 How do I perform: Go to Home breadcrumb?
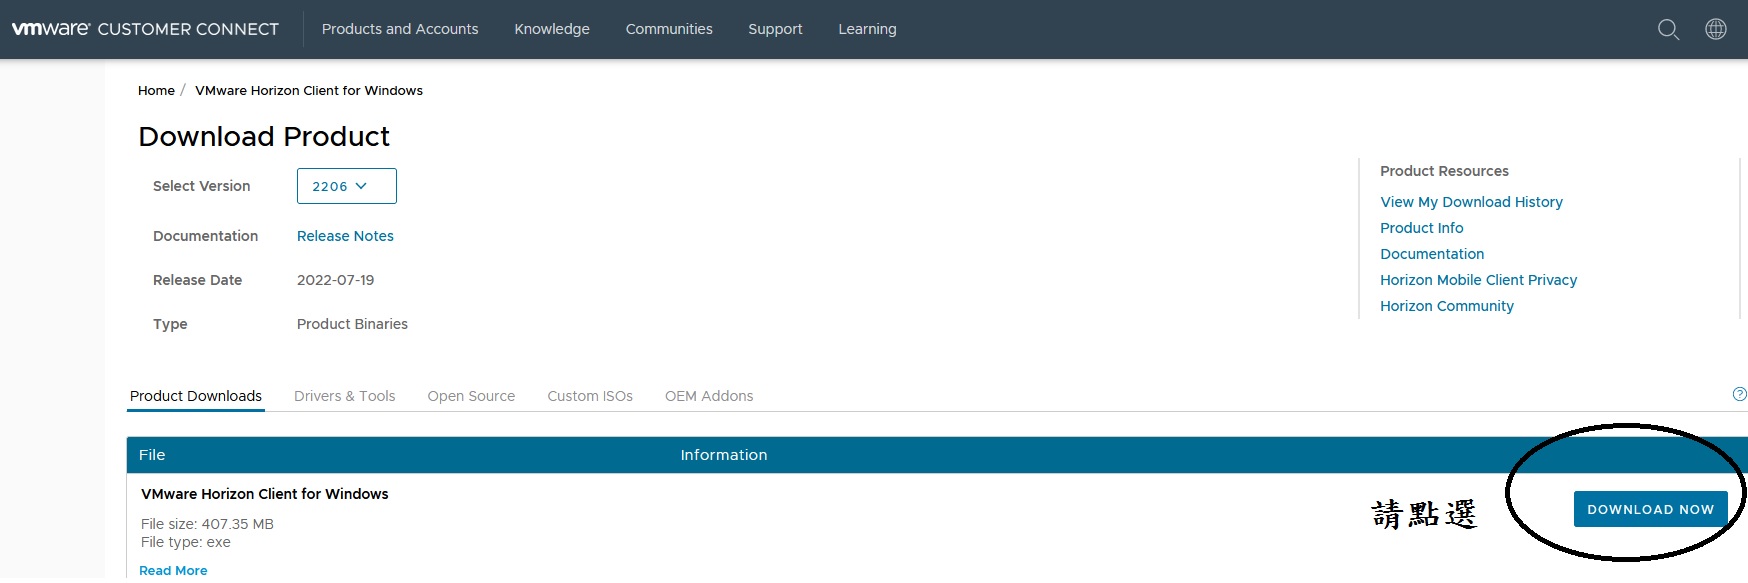click(156, 90)
